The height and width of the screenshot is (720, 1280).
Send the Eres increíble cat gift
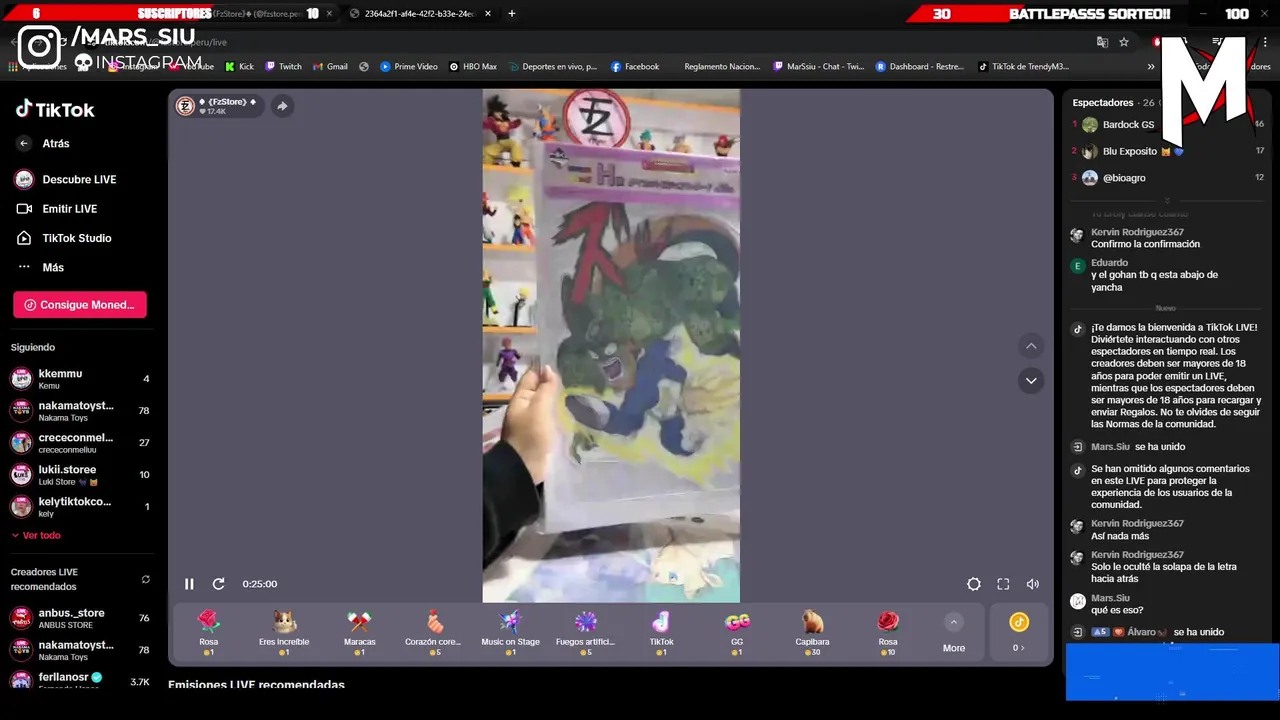tap(284, 632)
